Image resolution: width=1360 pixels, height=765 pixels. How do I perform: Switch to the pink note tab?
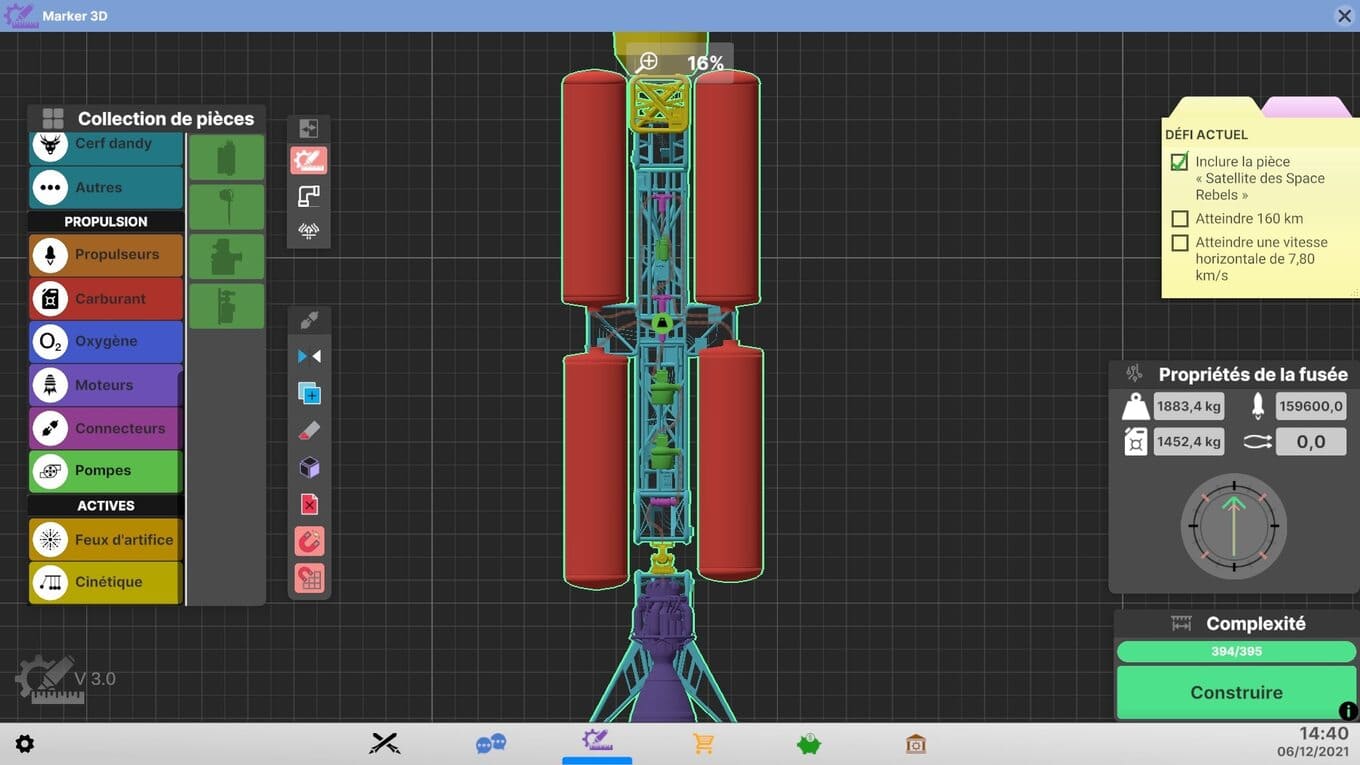(x=1306, y=107)
